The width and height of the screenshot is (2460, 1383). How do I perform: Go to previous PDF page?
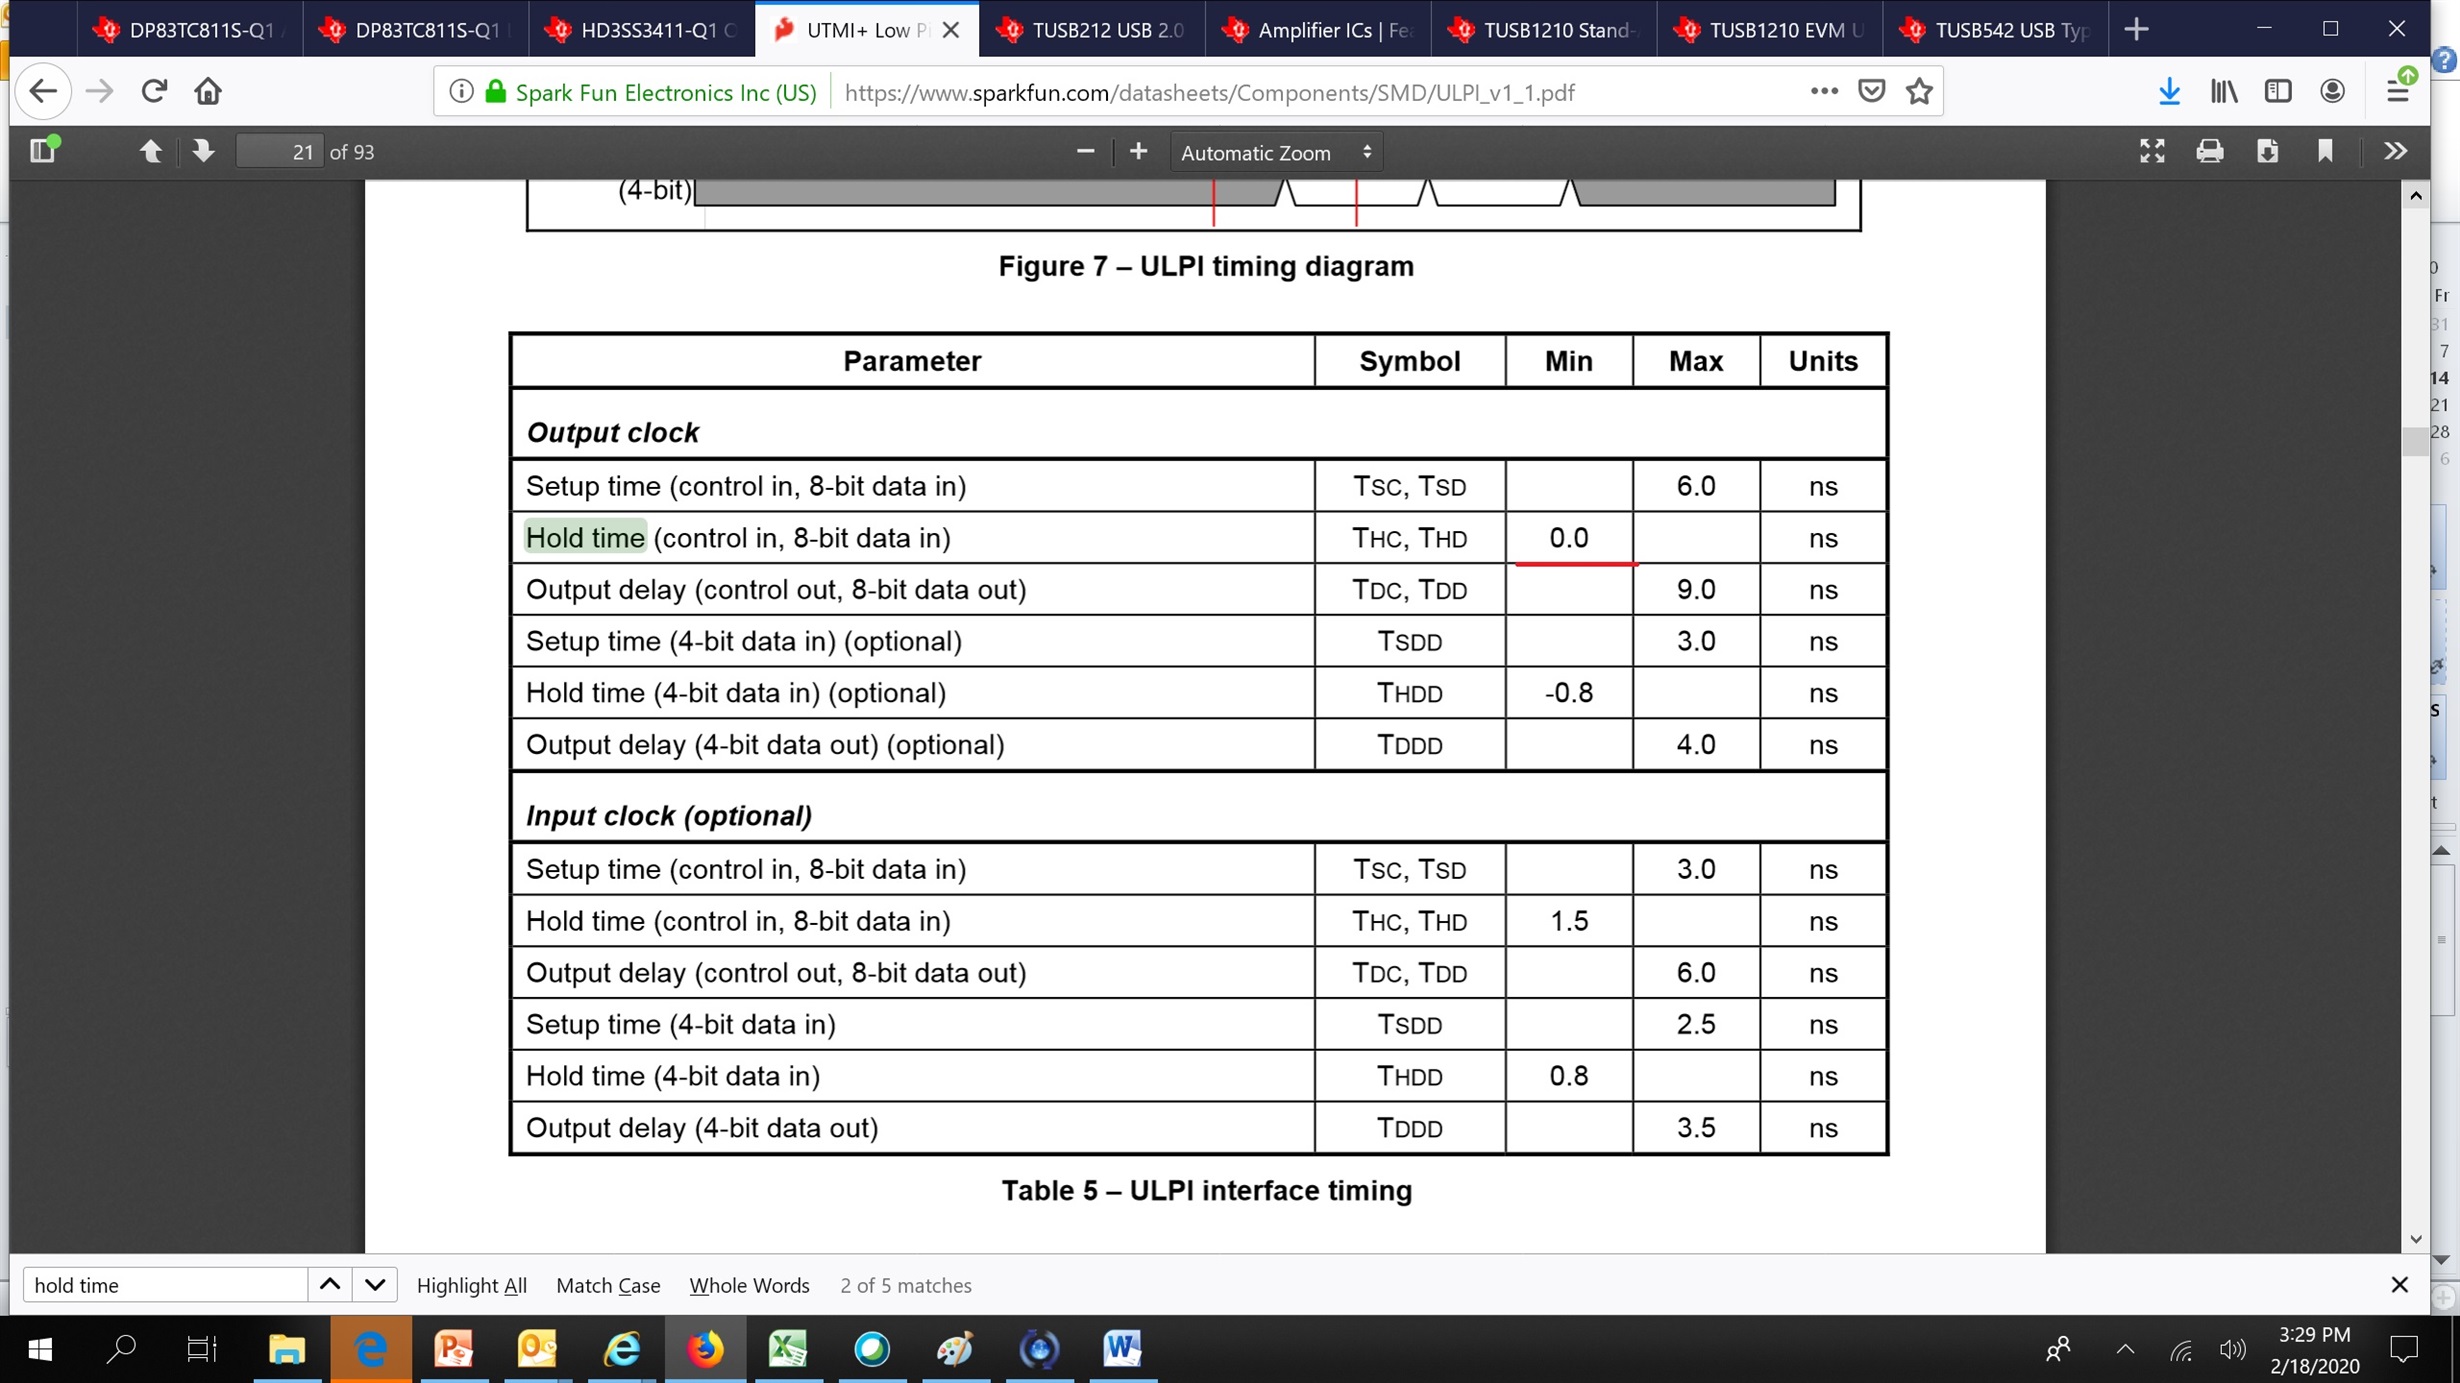[x=150, y=151]
